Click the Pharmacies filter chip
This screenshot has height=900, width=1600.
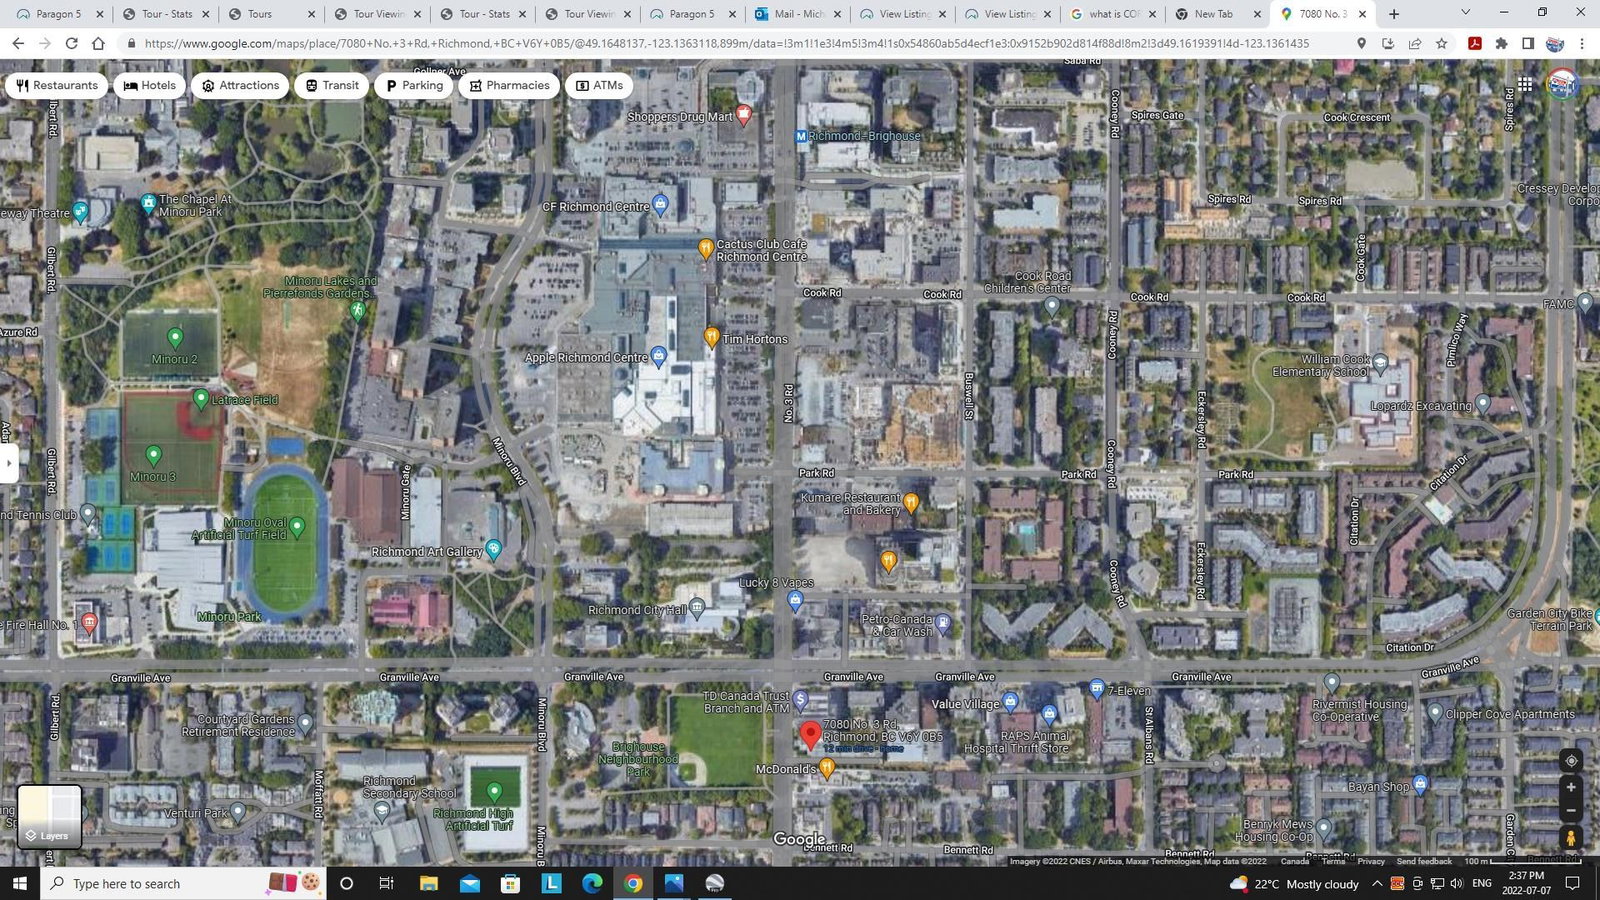509,86
